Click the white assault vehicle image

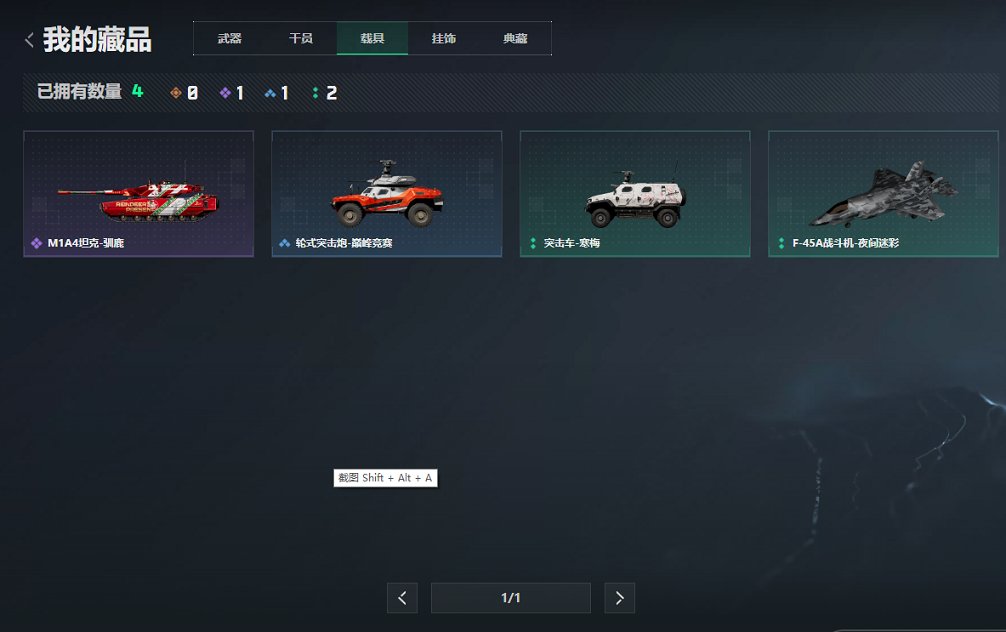tap(635, 198)
